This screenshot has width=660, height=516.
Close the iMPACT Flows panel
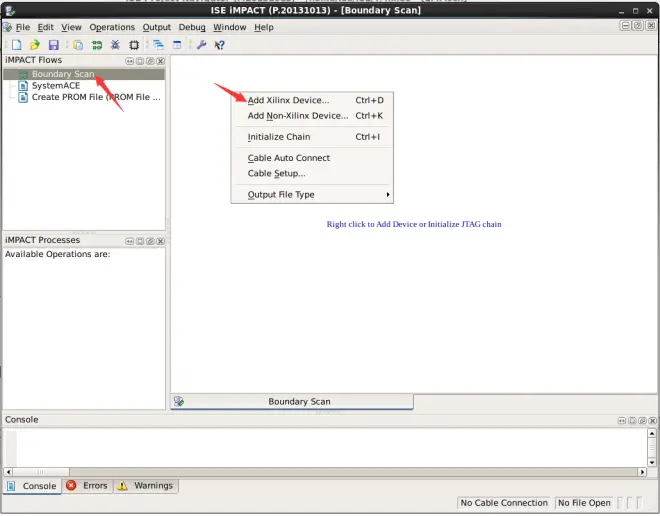point(159,61)
